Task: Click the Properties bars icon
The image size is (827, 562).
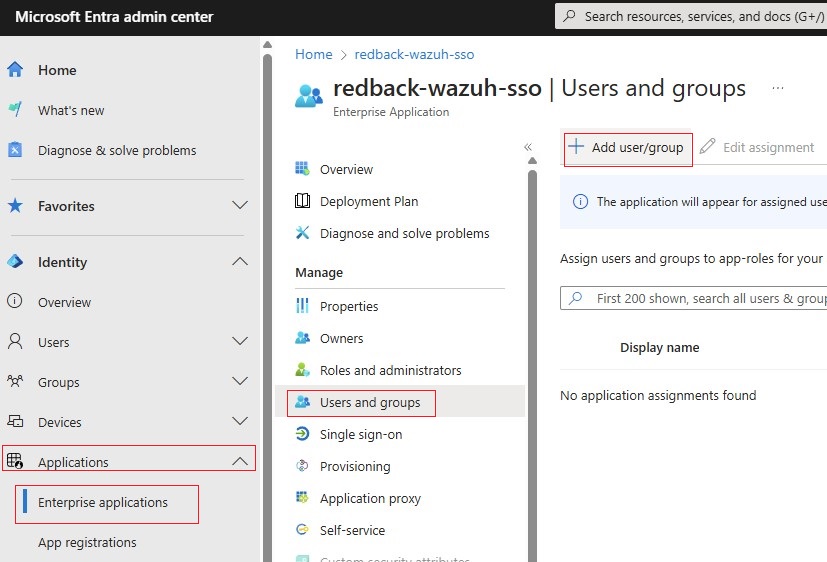Action: click(x=302, y=305)
